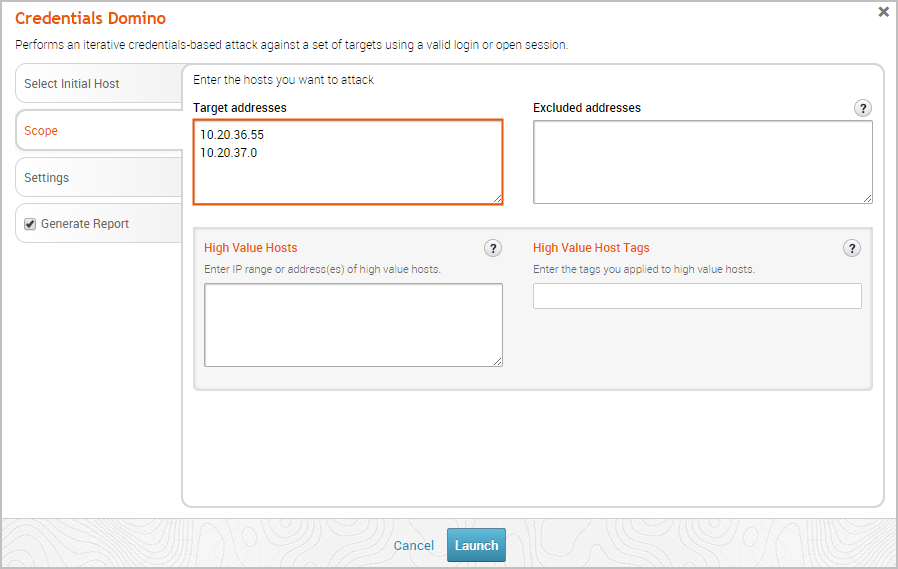Click the High Value Hosts heading
The height and width of the screenshot is (569, 898).
point(250,248)
